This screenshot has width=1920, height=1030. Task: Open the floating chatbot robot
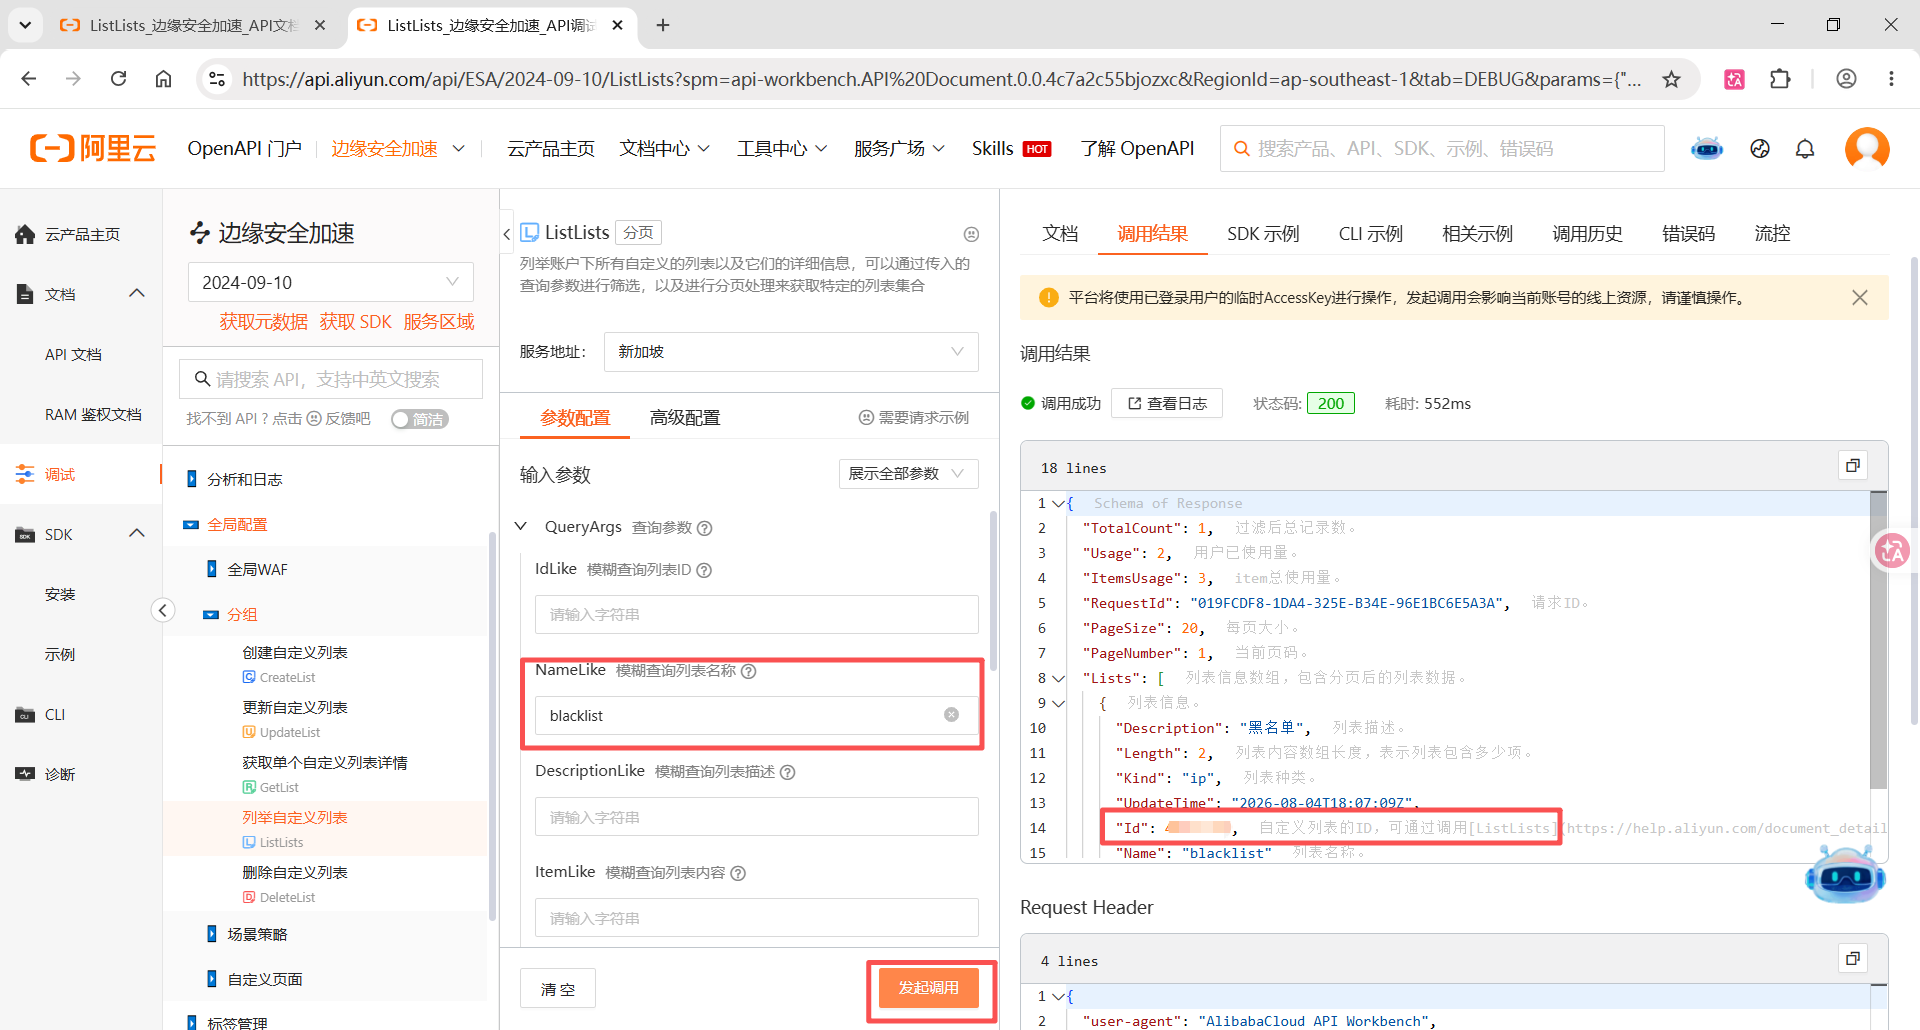[1845, 876]
